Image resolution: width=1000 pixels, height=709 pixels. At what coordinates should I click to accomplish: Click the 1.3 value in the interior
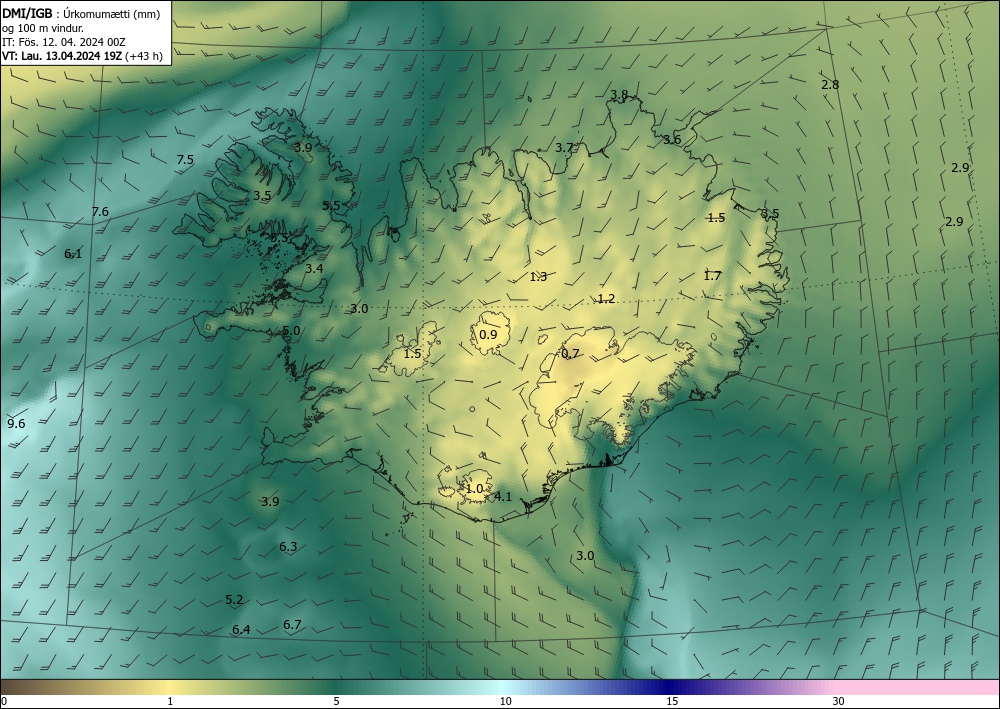pos(538,276)
